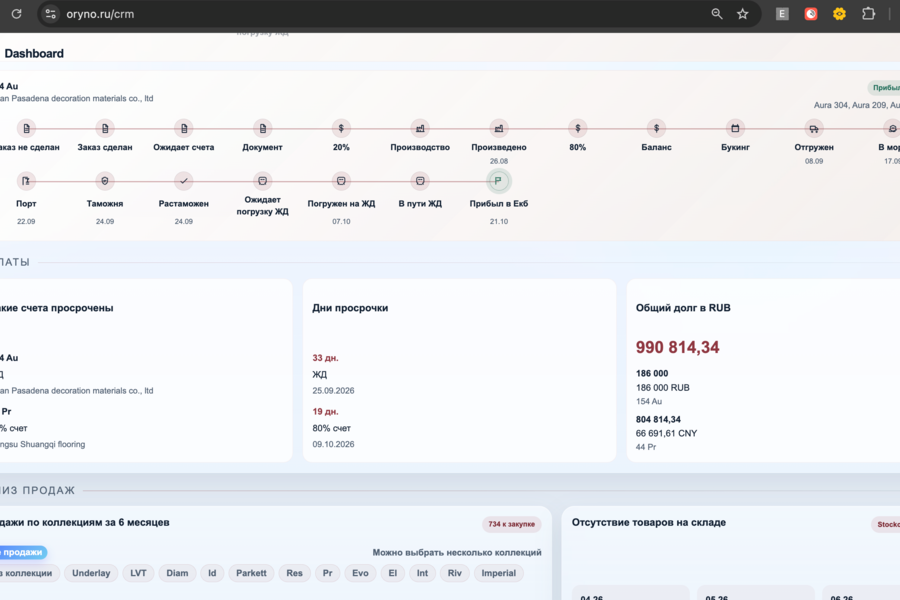
Task: Click the 'Общий долг в RUB' card title
Action: 683,308
